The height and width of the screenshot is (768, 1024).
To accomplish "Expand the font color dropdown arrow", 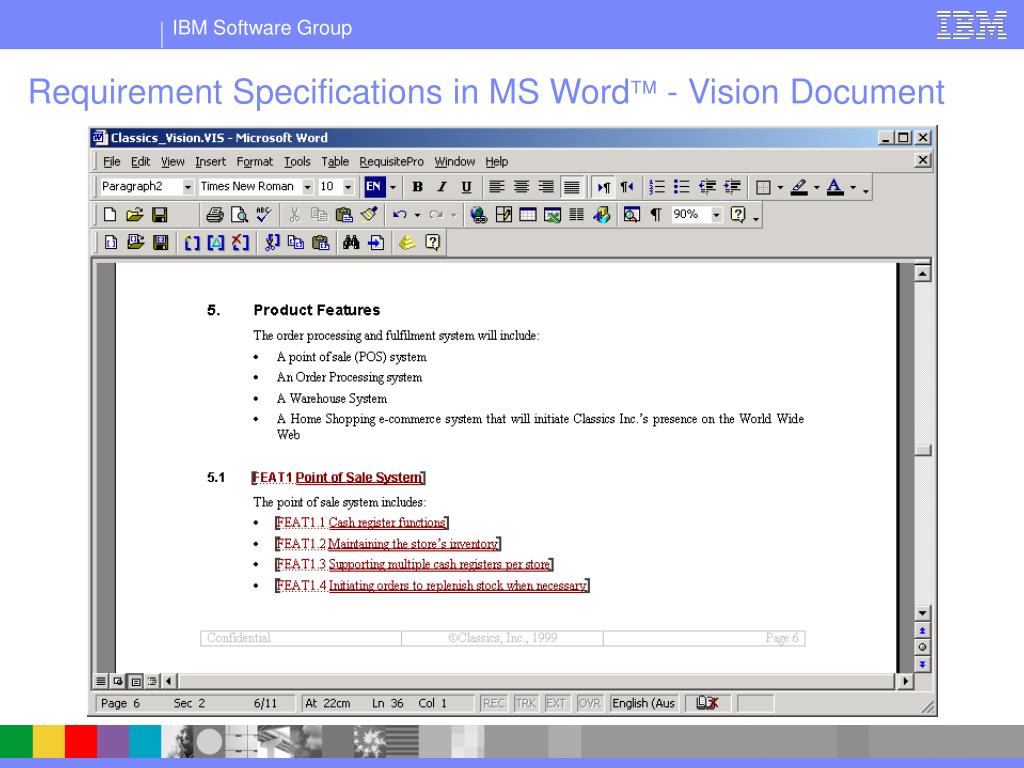I will (x=853, y=187).
